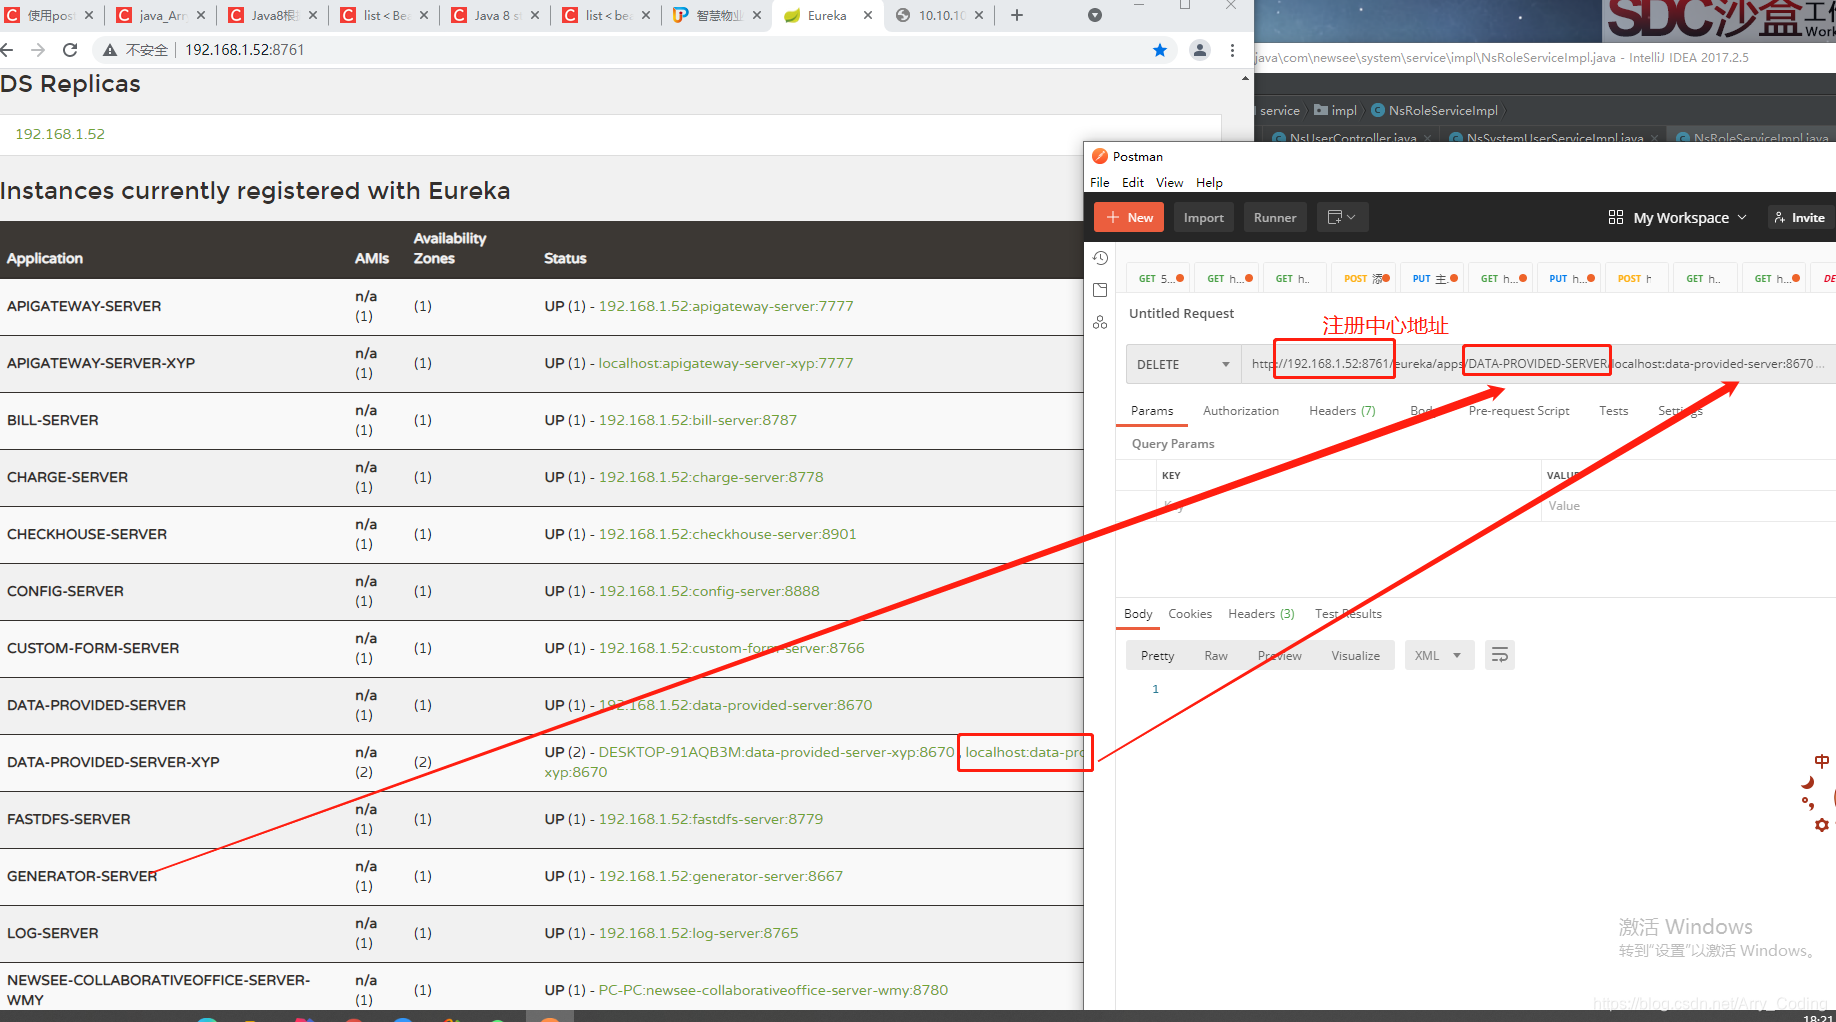Open the Chrome profile avatar icon
Image resolution: width=1836 pixels, height=1022 pixels.
tap(1200, 50)
